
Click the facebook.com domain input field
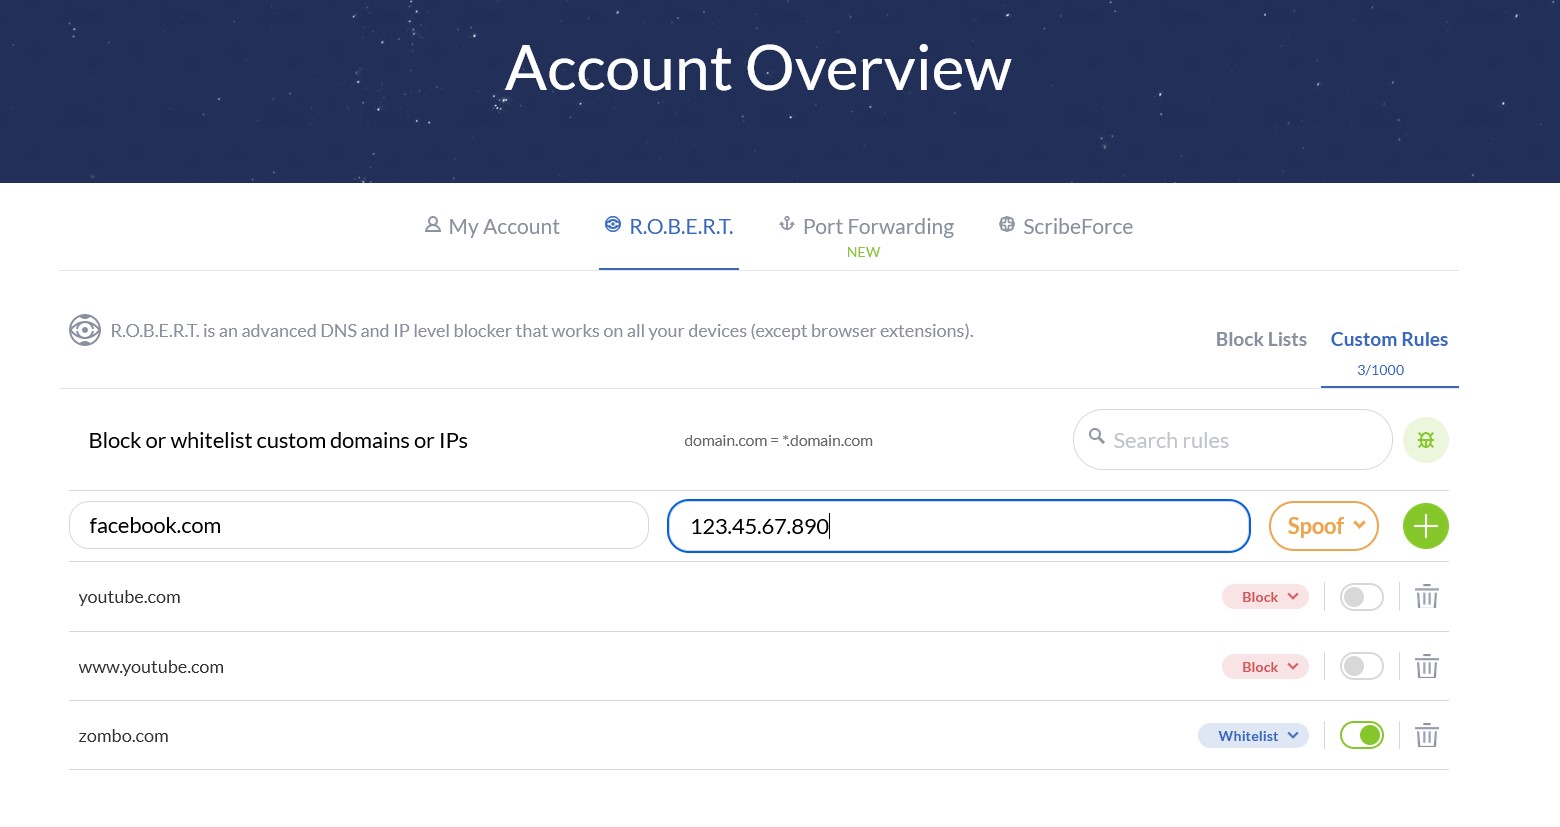358,526
